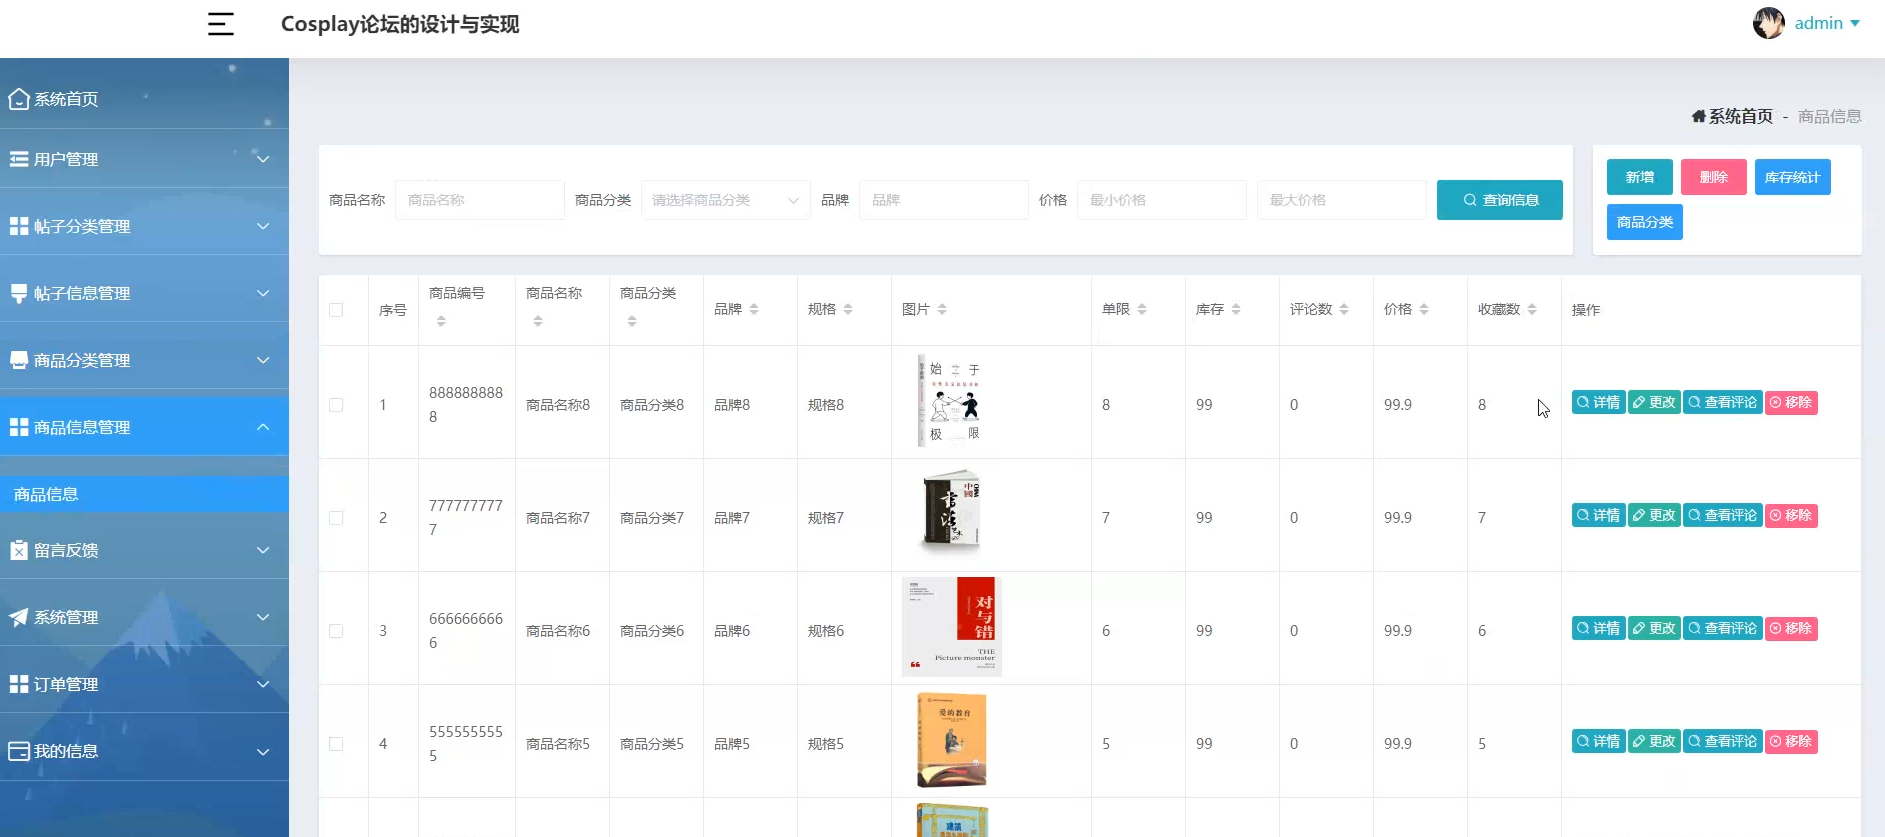1885x837 pixels.
Task: Open the 留言反馈 sidebar menu
Action: [x=144, y=550]
